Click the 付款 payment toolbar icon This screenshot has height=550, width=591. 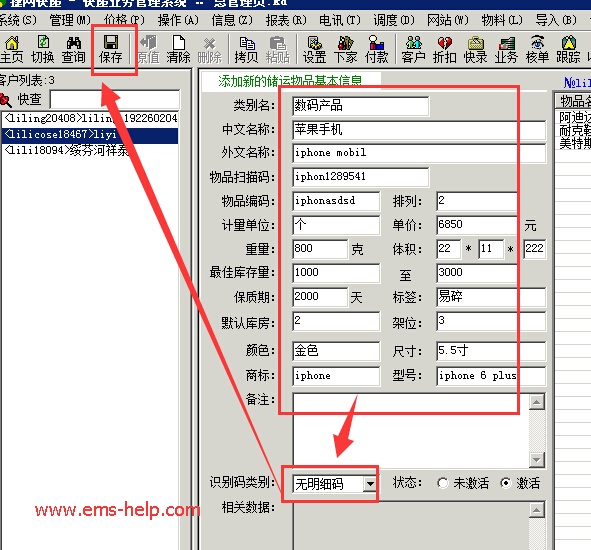[x=376, y=49]
